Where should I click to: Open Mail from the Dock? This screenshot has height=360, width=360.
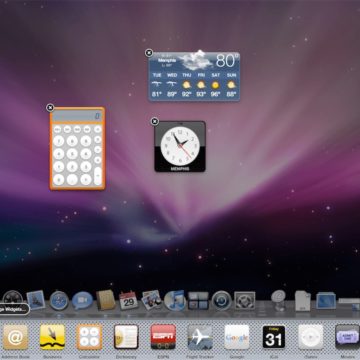pos(36,300)
